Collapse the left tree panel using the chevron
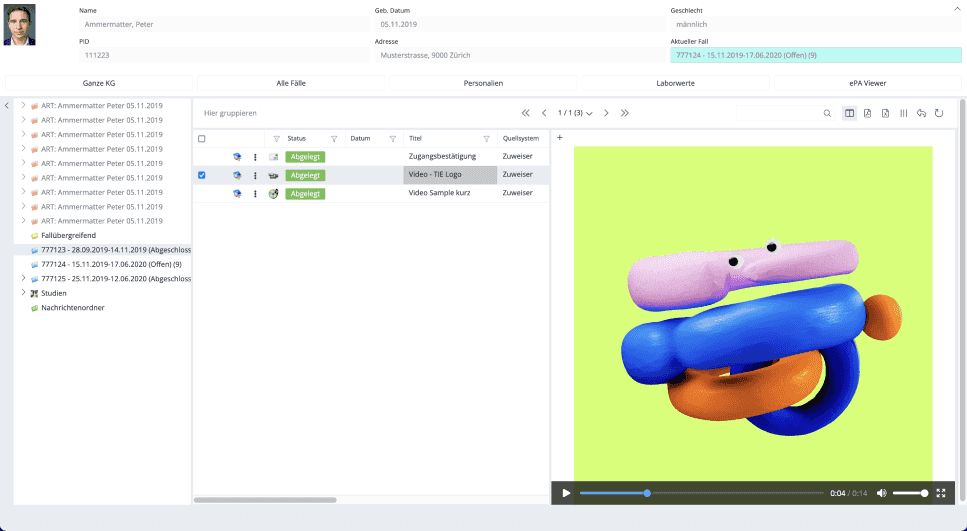Image resolution: width=967 pixels, height=531 pixels. 7,105
